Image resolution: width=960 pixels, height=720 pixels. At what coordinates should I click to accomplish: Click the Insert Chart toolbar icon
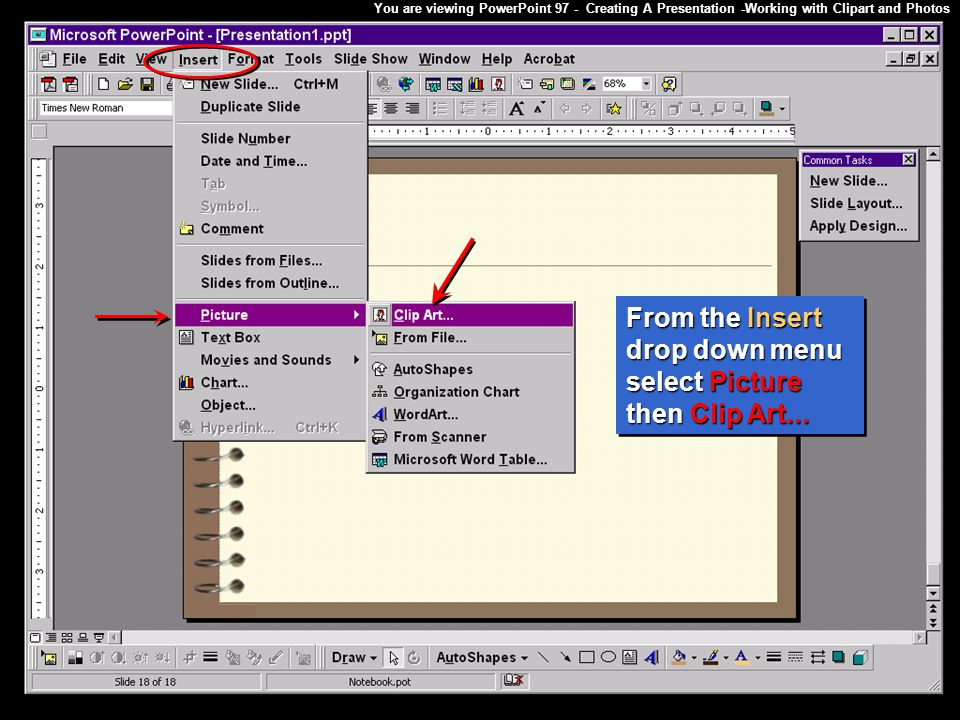coord(476,84)
